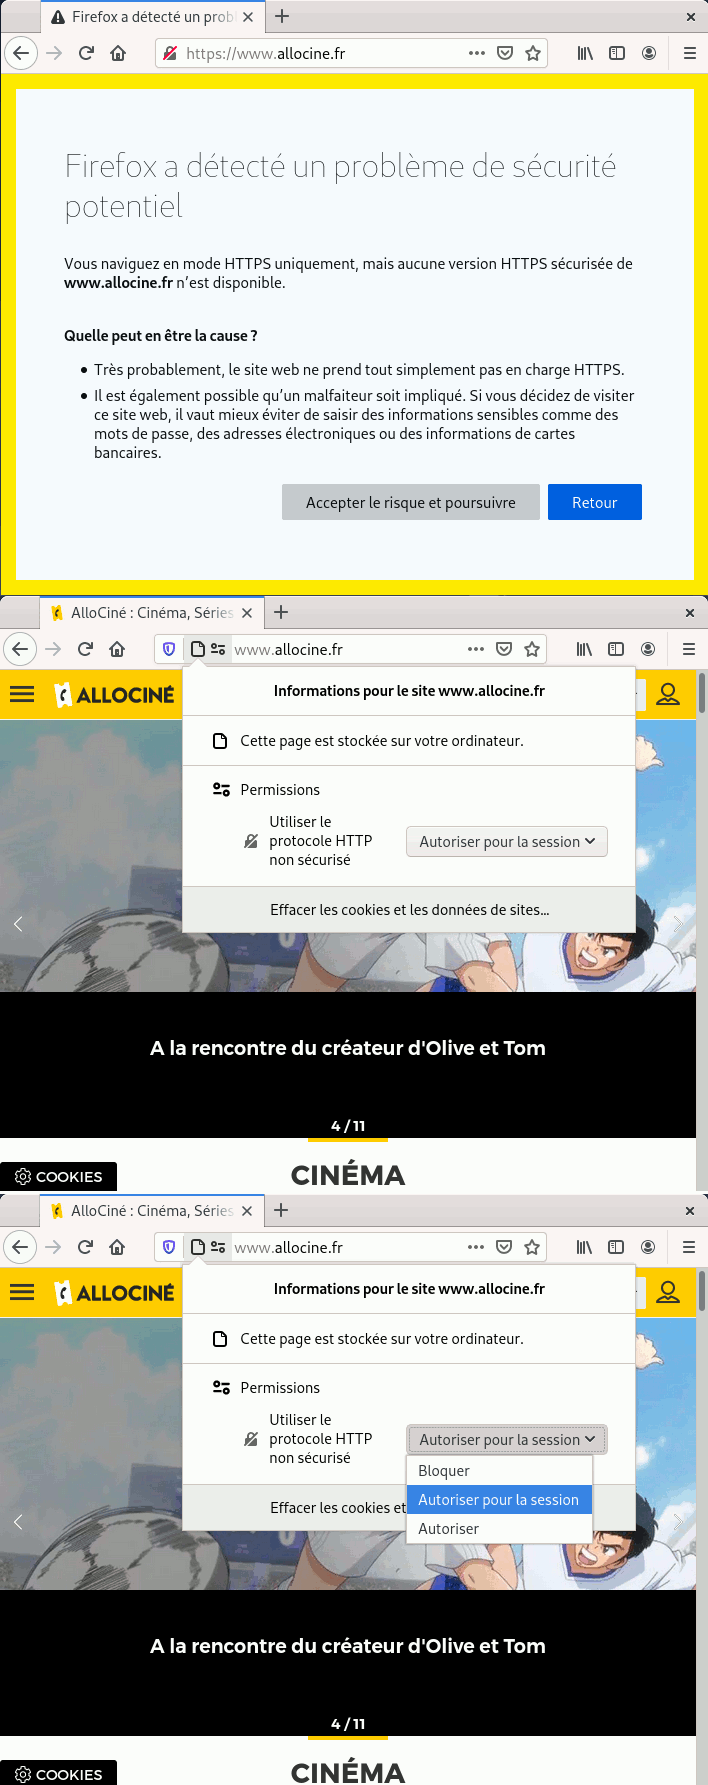Viewport: 708px width, 1785px height.
Task: Close the AlloCiné tab in the middle window
Action: (x=247, y=613)
